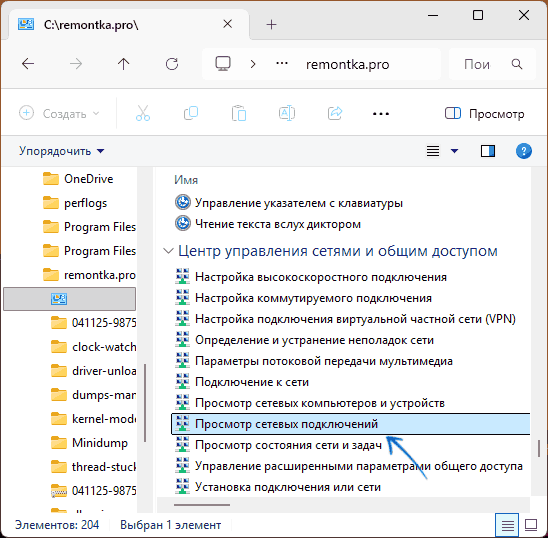Select the Minidump folder
This screenshot has height=538, width=548.
[89, 443]
